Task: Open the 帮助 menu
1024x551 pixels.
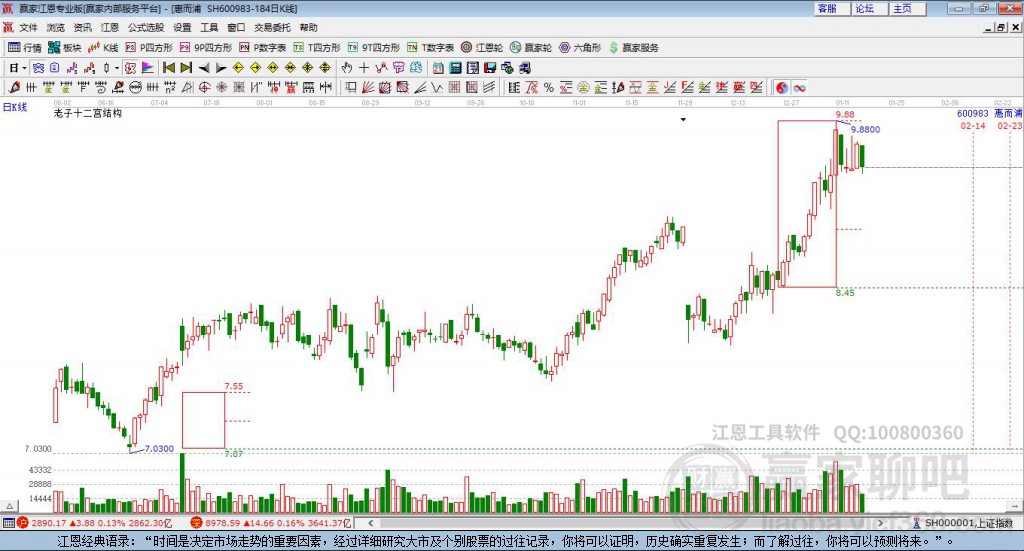Action: pos(308,27)
